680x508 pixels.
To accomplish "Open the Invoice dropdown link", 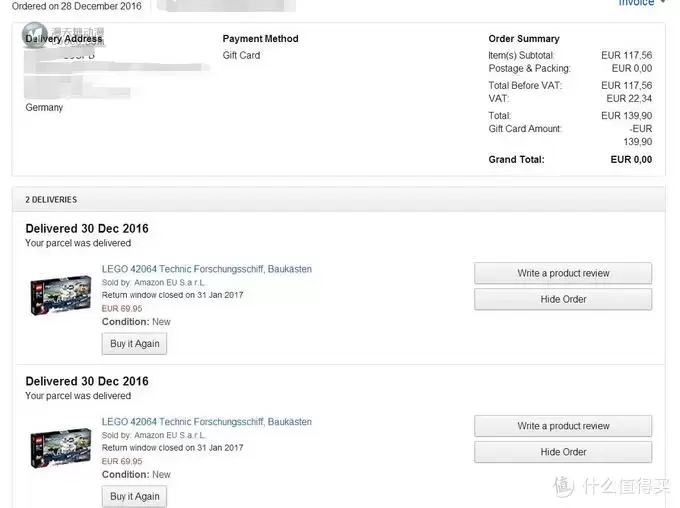I will point(641,3).
